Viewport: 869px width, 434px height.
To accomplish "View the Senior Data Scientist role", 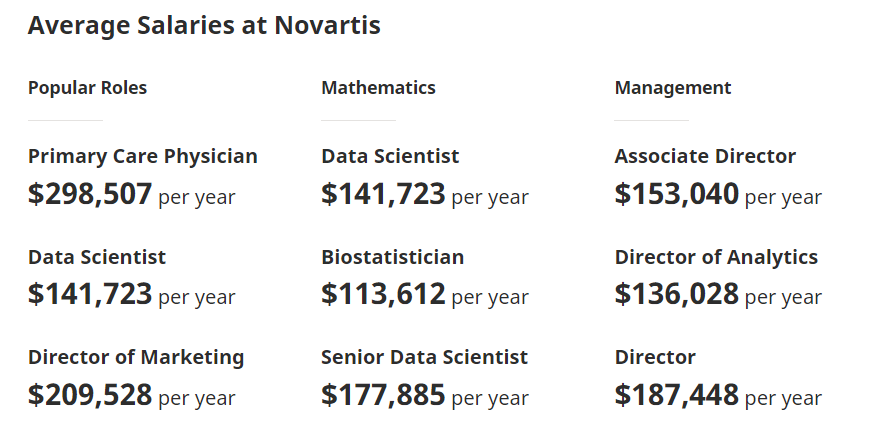I will (x=424, y=357).
